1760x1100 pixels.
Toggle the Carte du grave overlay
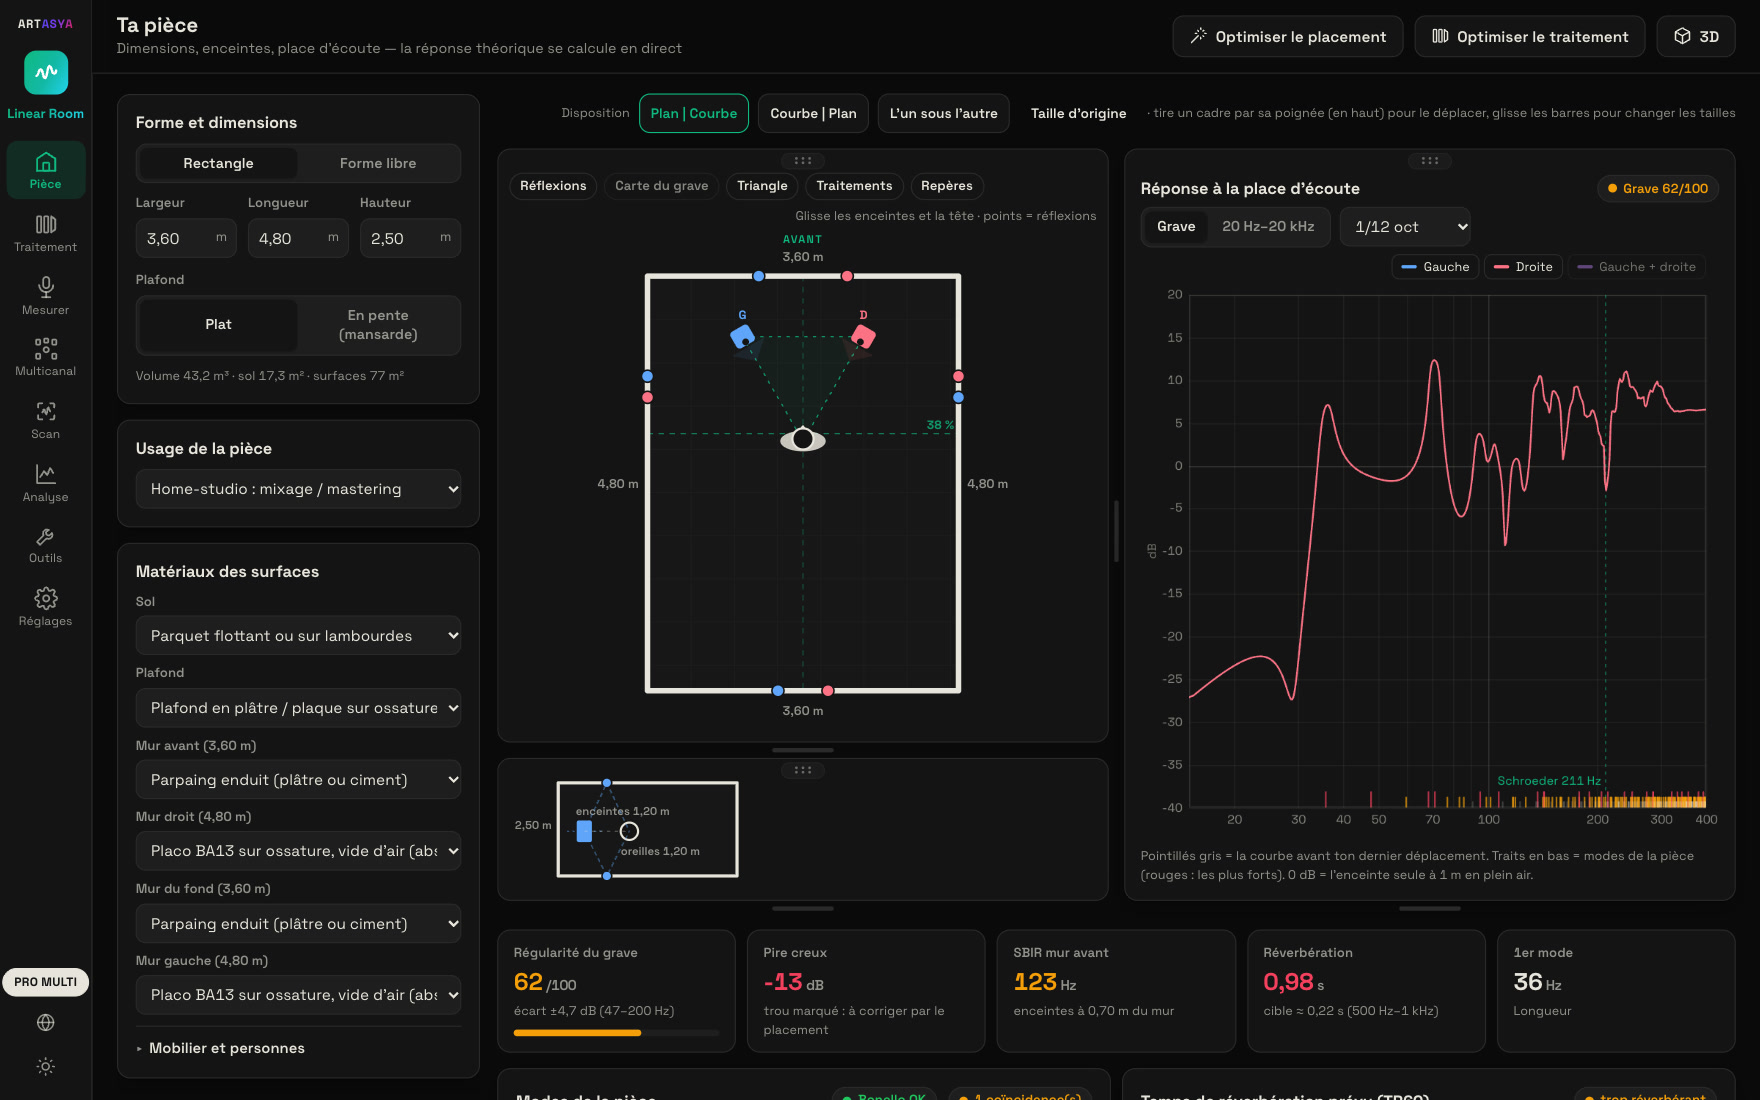661,186
